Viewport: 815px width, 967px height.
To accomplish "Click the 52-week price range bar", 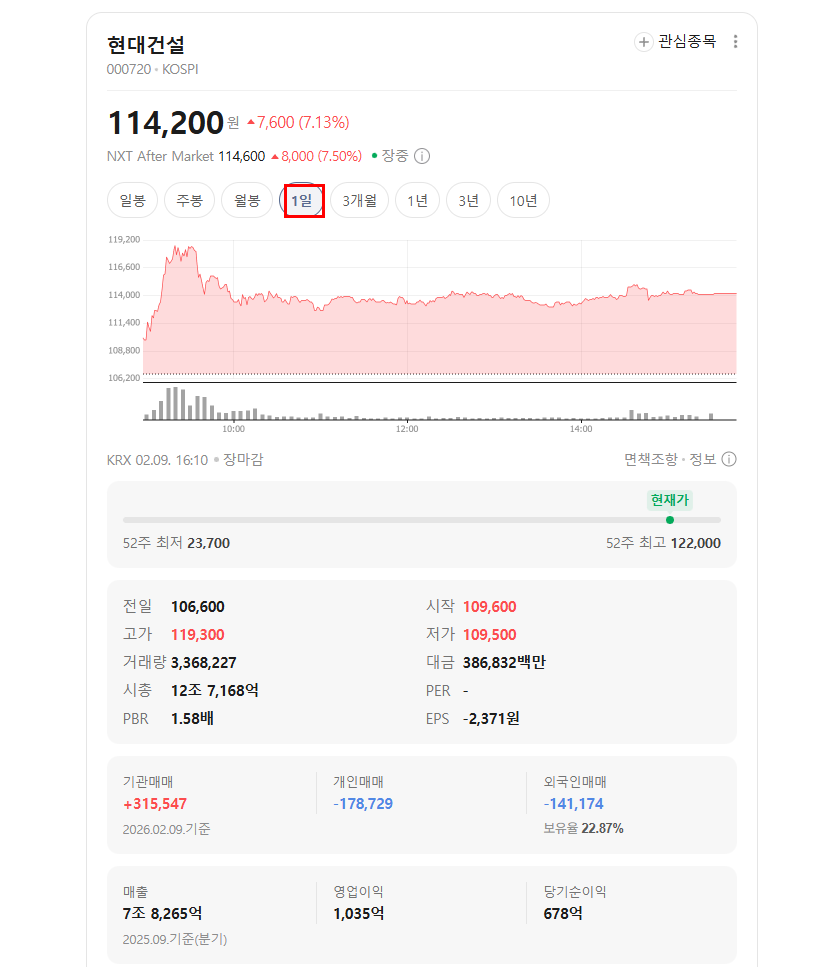I will click(x=422, y=520).
